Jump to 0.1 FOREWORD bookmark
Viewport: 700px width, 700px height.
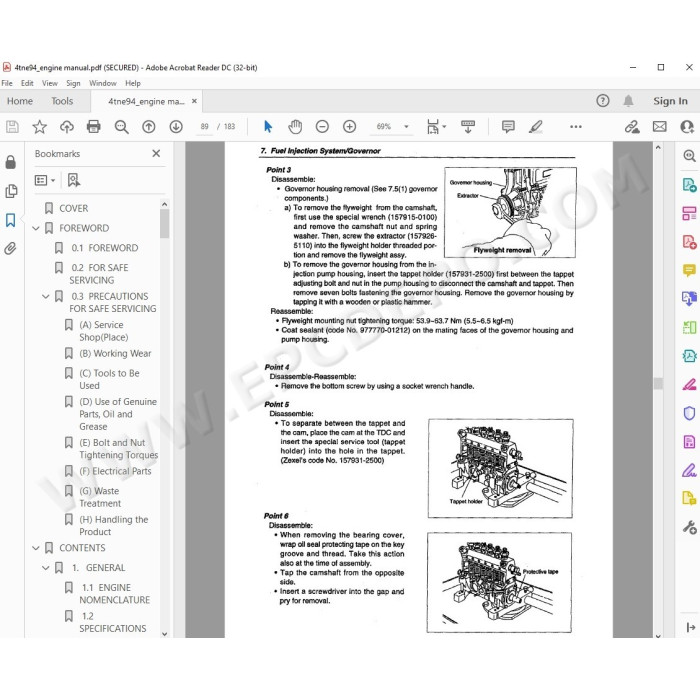click(104, 248)
